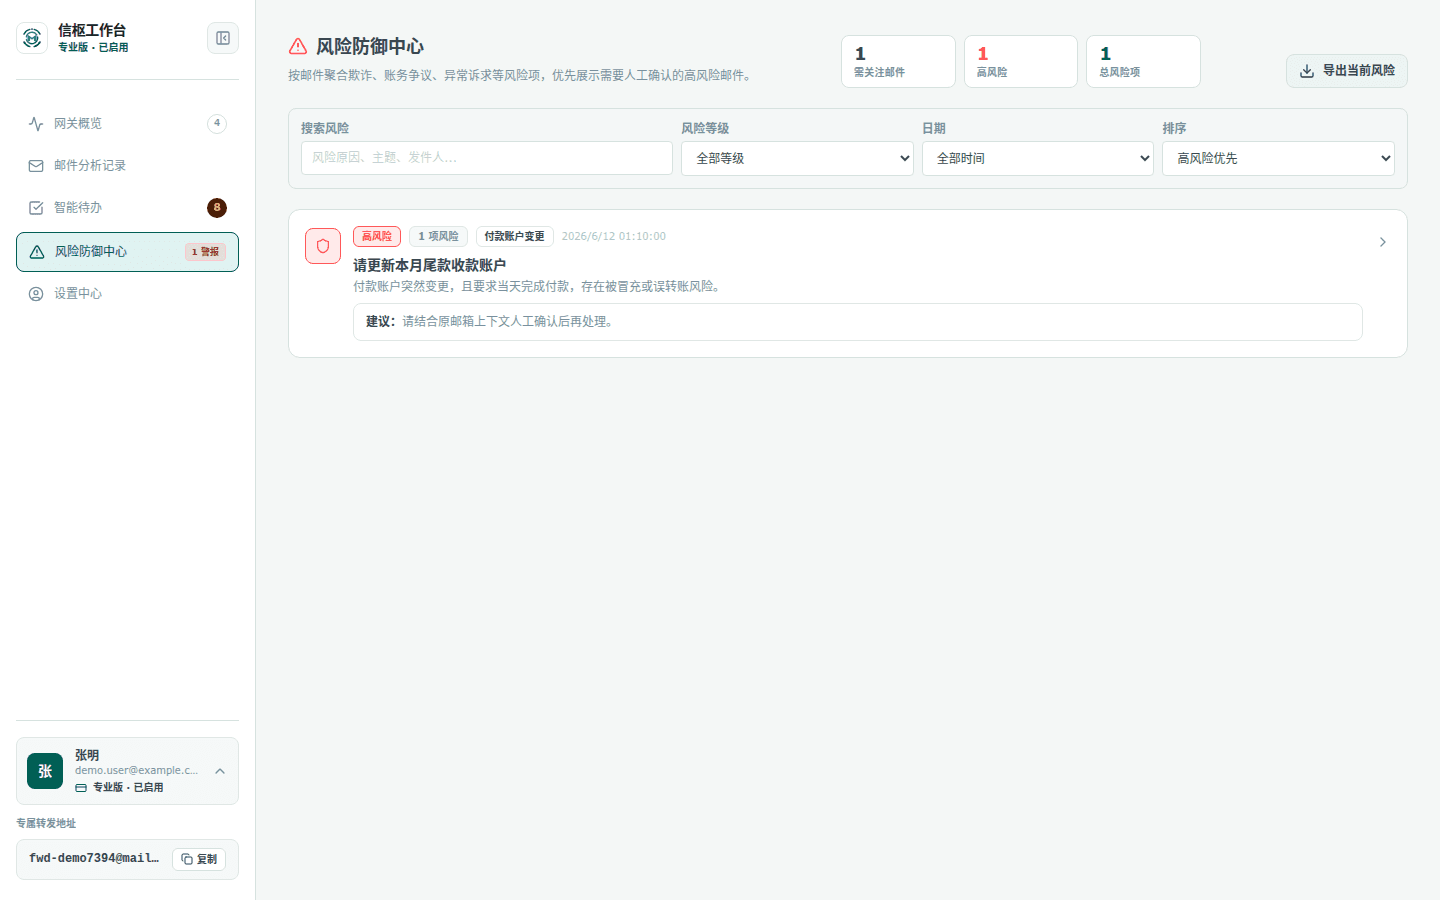Click the download icon on the export button
1440x900 pixels.
1307,71
